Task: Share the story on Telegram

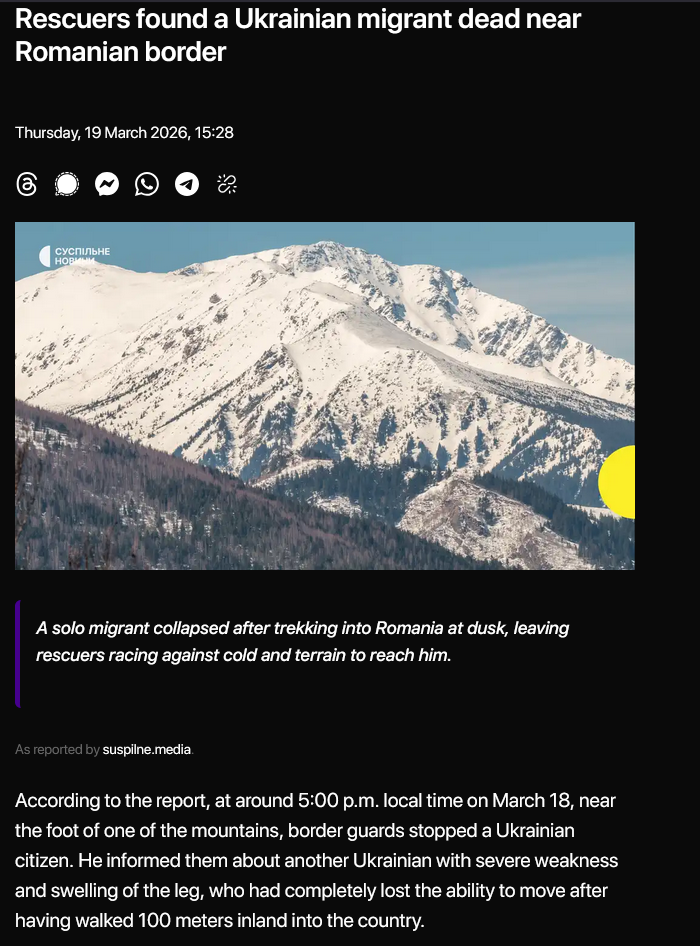Action: click(187, 184)
